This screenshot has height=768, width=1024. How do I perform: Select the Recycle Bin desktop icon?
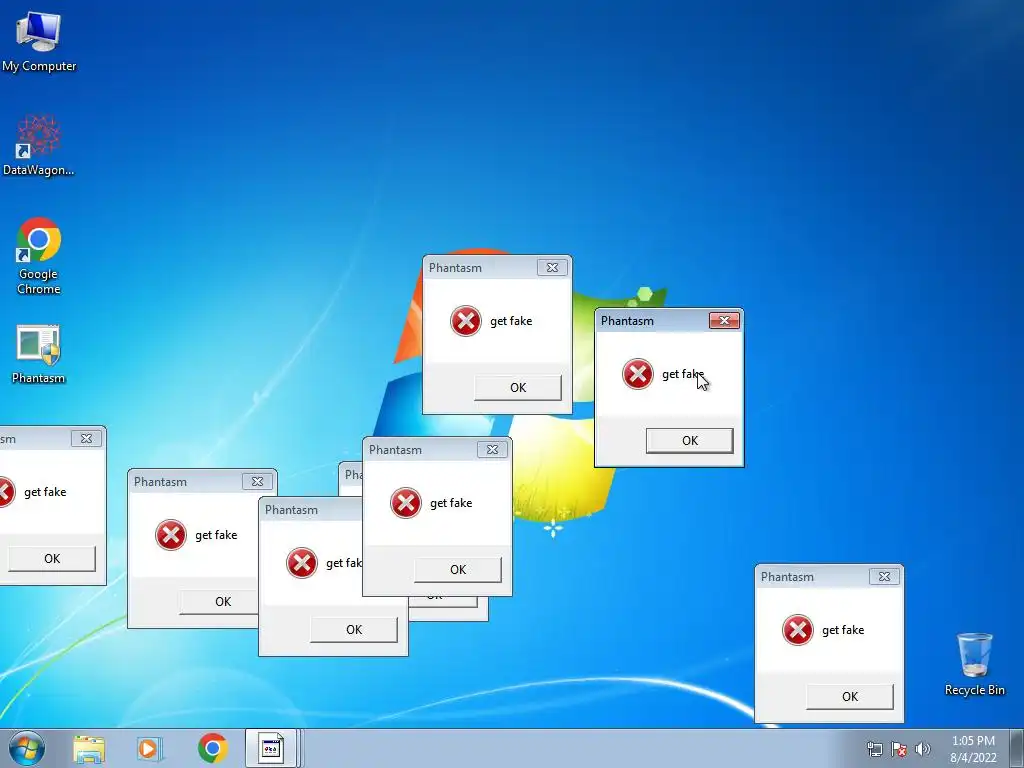point(974,664)
